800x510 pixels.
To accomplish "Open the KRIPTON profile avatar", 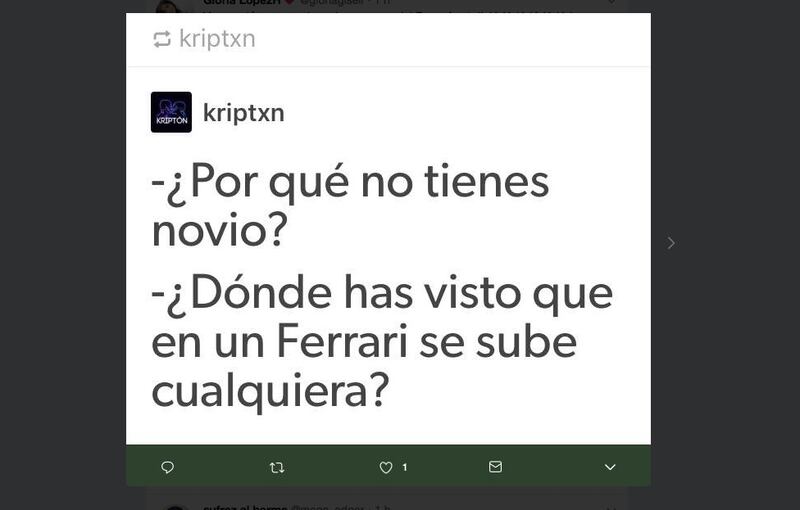I will pos(171,112).
